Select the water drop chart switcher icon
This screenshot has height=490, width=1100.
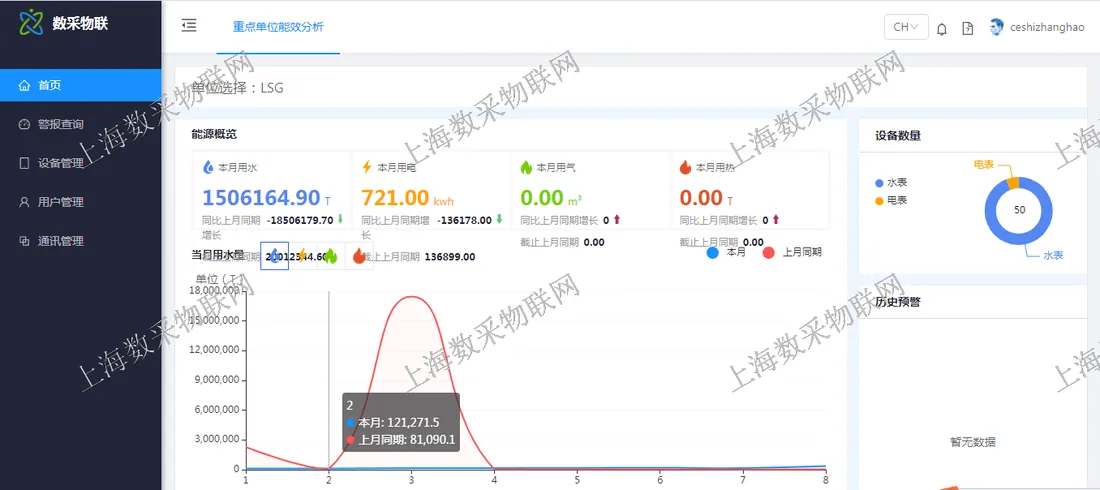click(x=274, y=256)
